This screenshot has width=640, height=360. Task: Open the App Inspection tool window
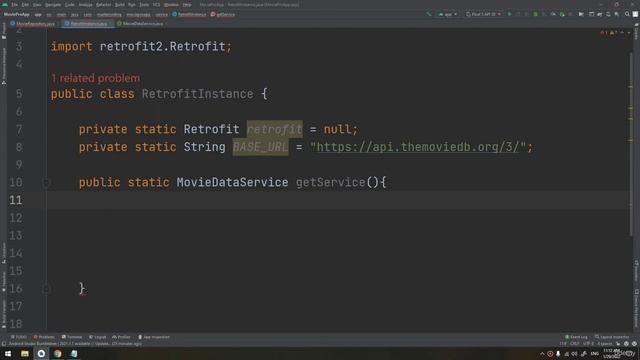154,337
